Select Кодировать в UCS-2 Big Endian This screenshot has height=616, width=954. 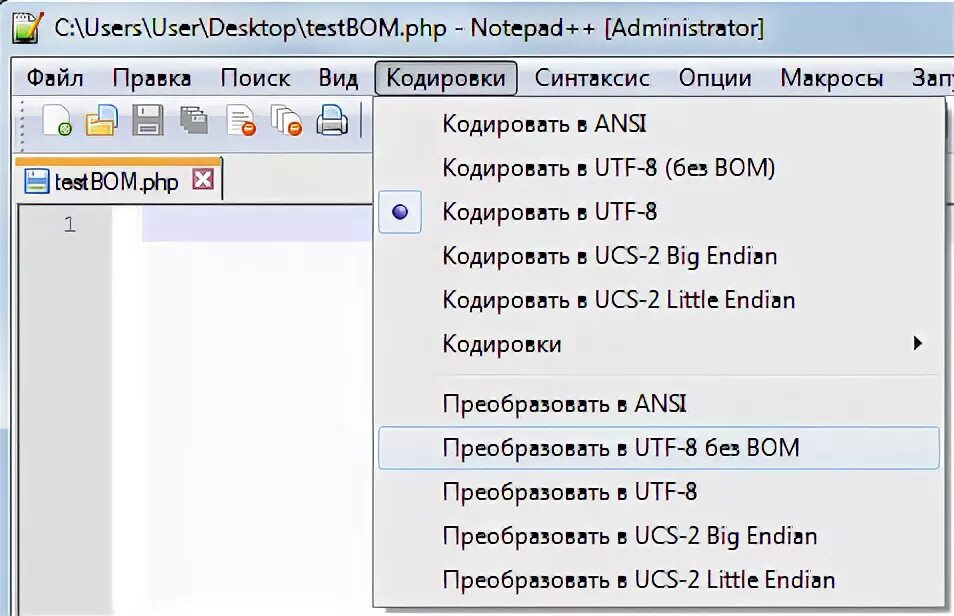pyautogui.click(x=659, y=256)
